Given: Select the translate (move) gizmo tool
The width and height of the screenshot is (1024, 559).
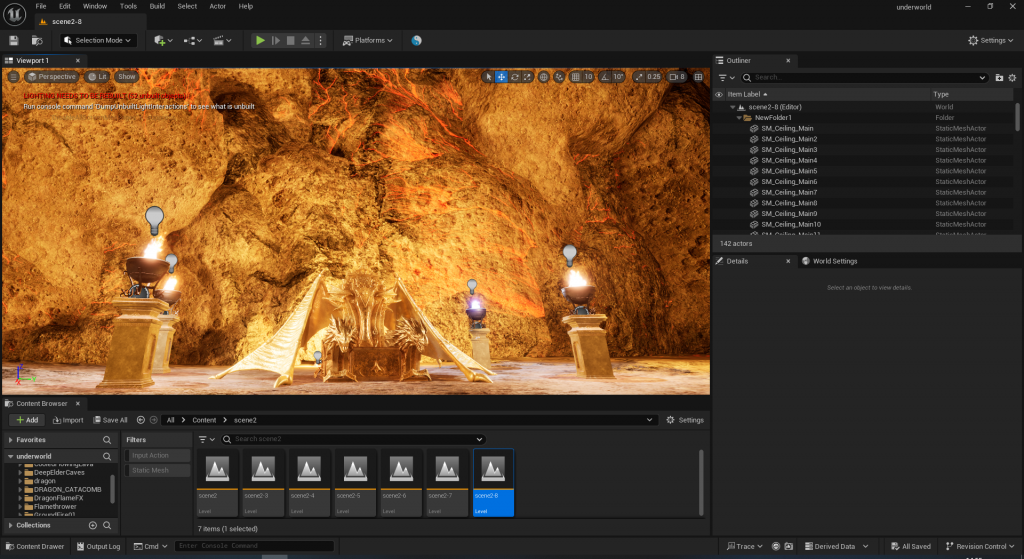Looking at the screenshot, I should [501, 77].
